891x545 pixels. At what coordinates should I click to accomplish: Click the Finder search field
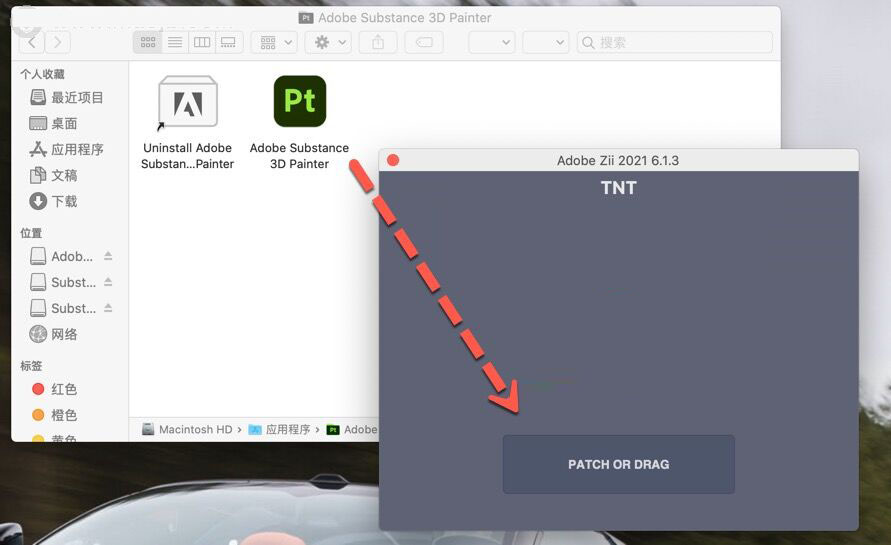point(675,42)
